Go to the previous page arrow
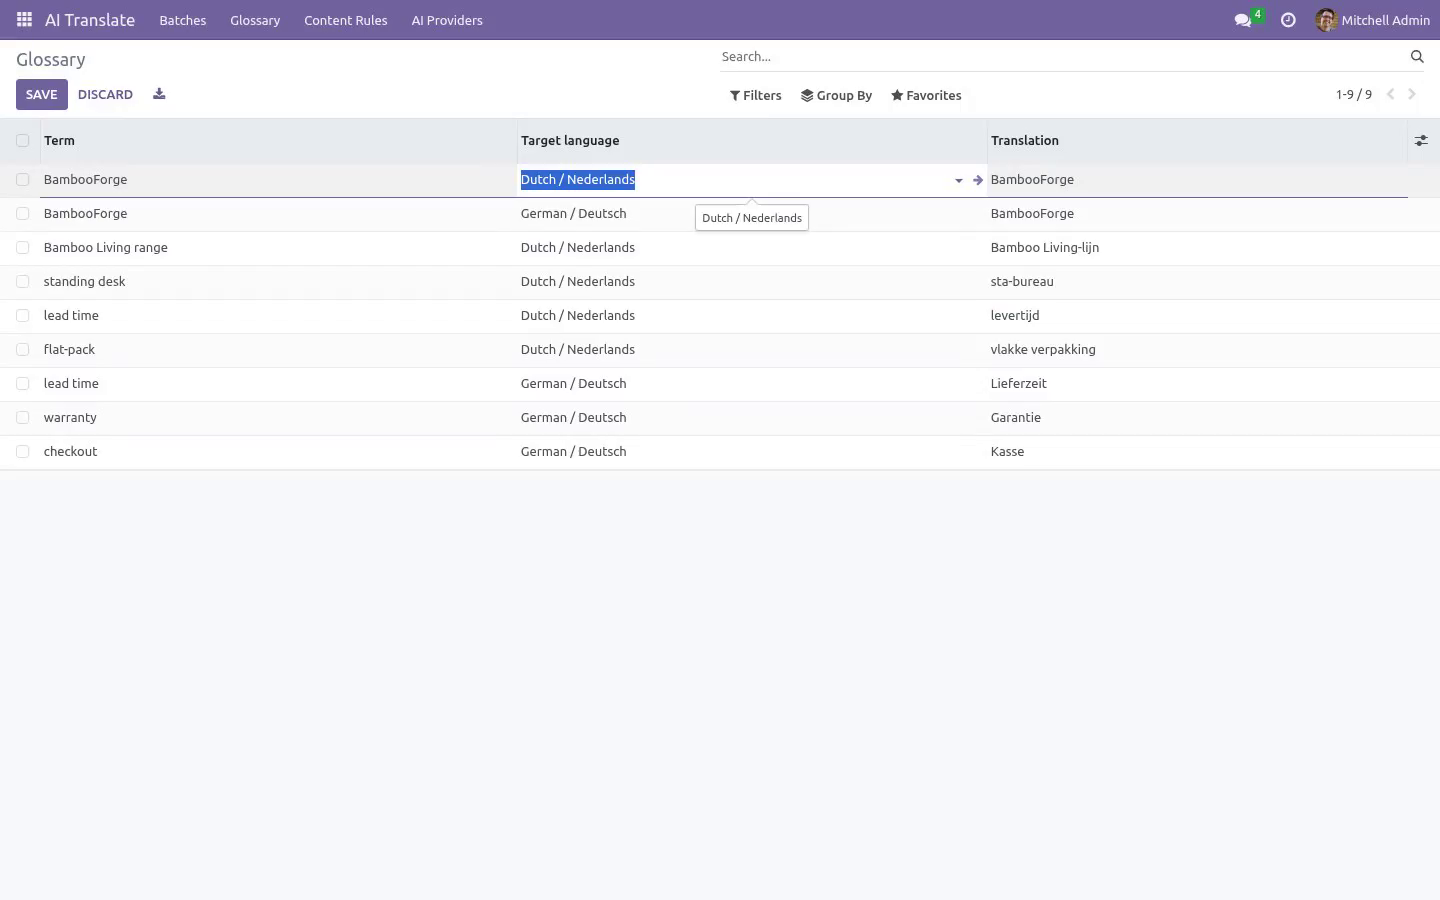Screen dimensions: 1440x900 (1390, 95)
